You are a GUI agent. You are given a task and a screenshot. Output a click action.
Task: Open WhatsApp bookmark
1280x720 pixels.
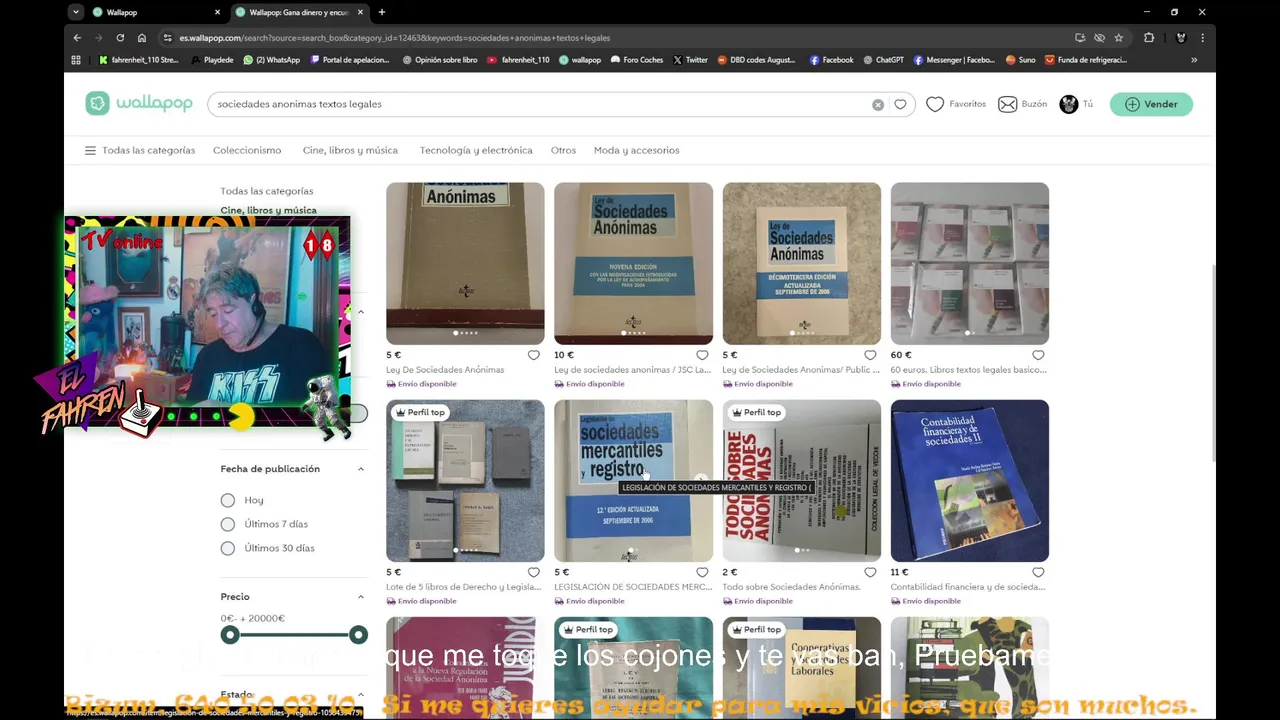click(271, 60)
